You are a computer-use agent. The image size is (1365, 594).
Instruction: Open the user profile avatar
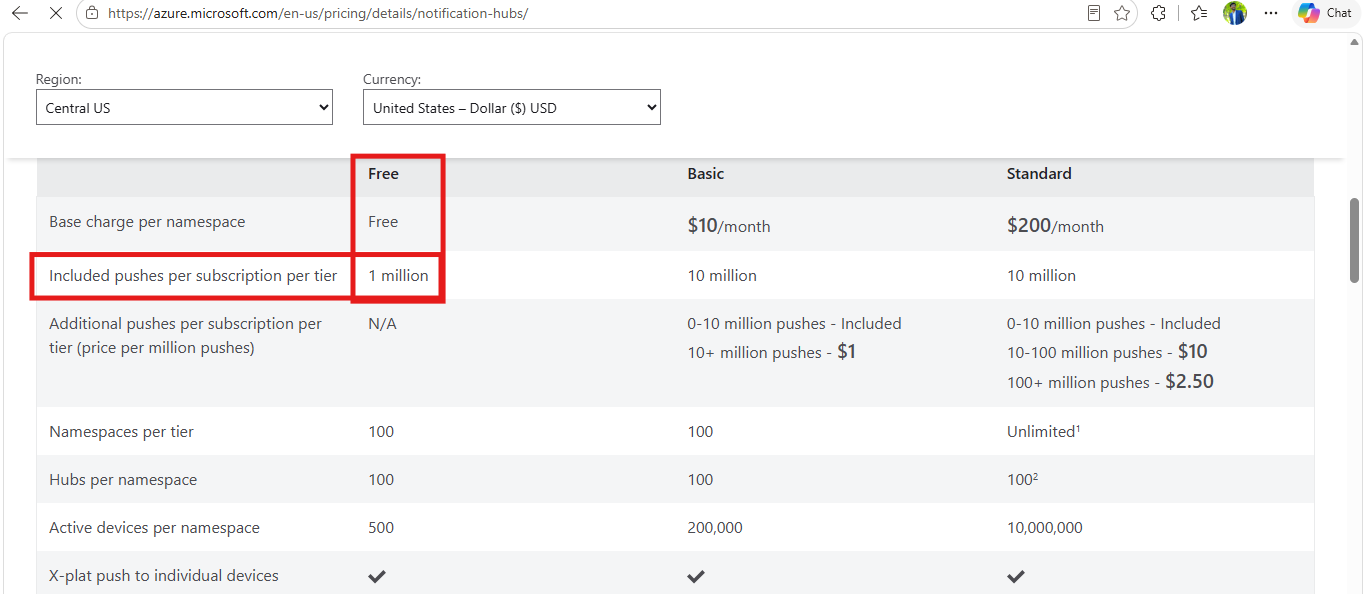1235,13
